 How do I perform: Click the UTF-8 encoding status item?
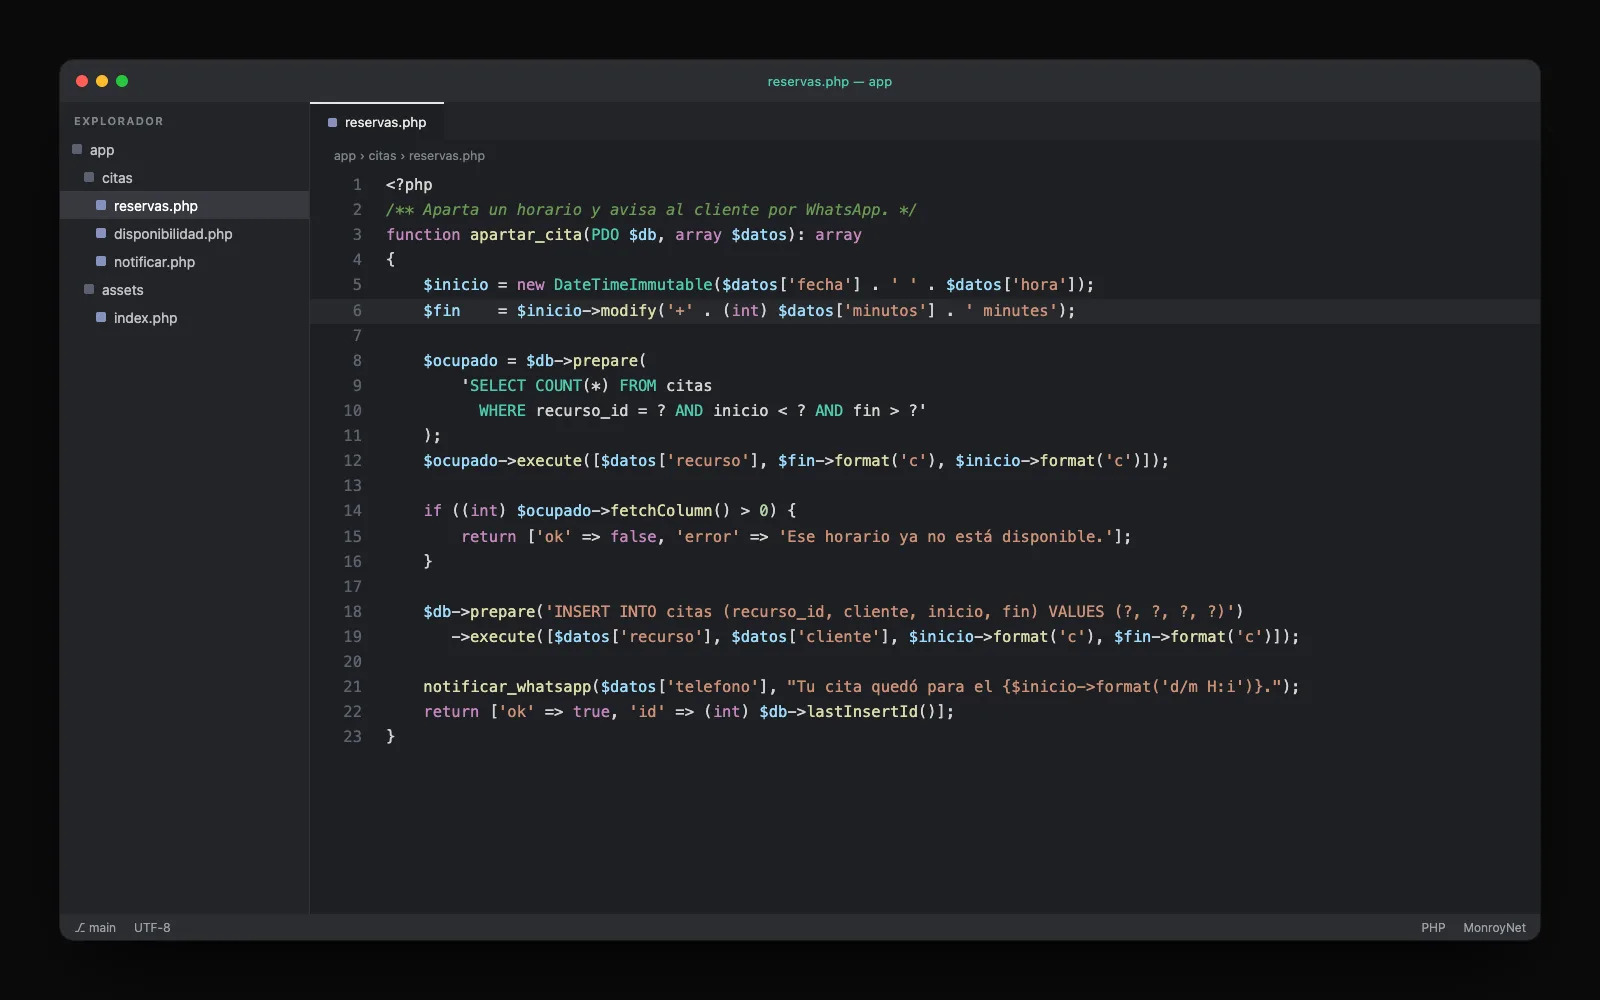pyautogui.click(x=152, y=928)
